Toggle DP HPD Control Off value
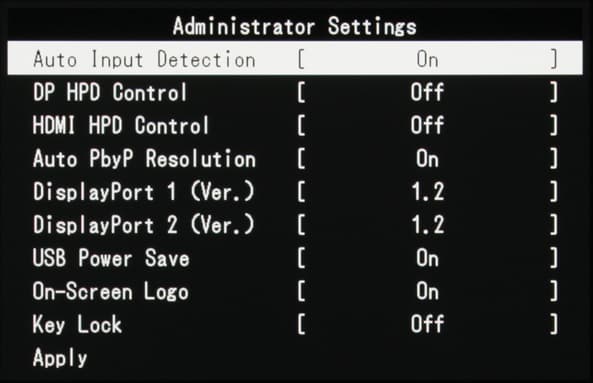This screenshot has height=383, width=593. click(x=427, y=92)
